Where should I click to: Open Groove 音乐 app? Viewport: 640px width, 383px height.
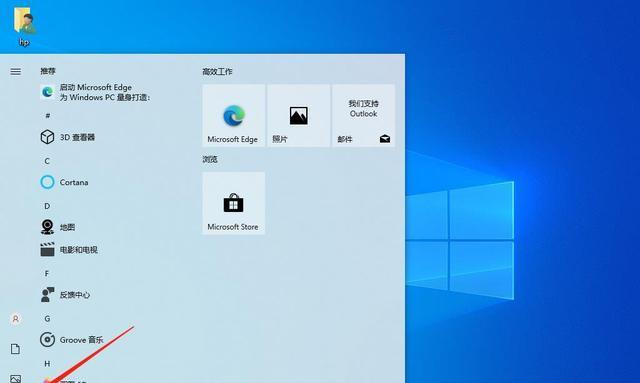(x=72, y=339)
